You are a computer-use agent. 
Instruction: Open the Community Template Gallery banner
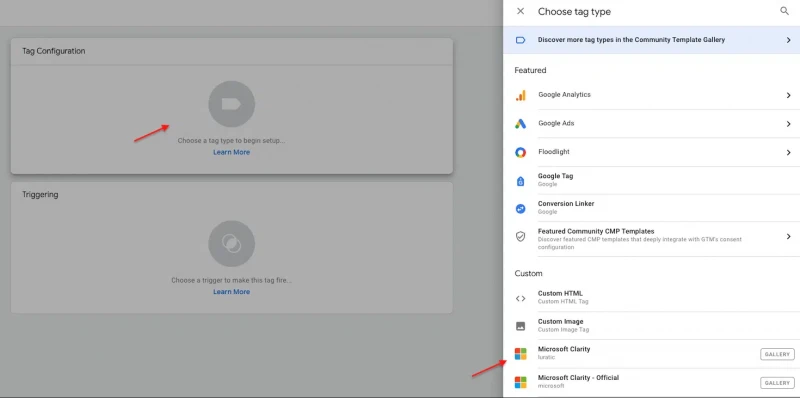click(652, 40)
